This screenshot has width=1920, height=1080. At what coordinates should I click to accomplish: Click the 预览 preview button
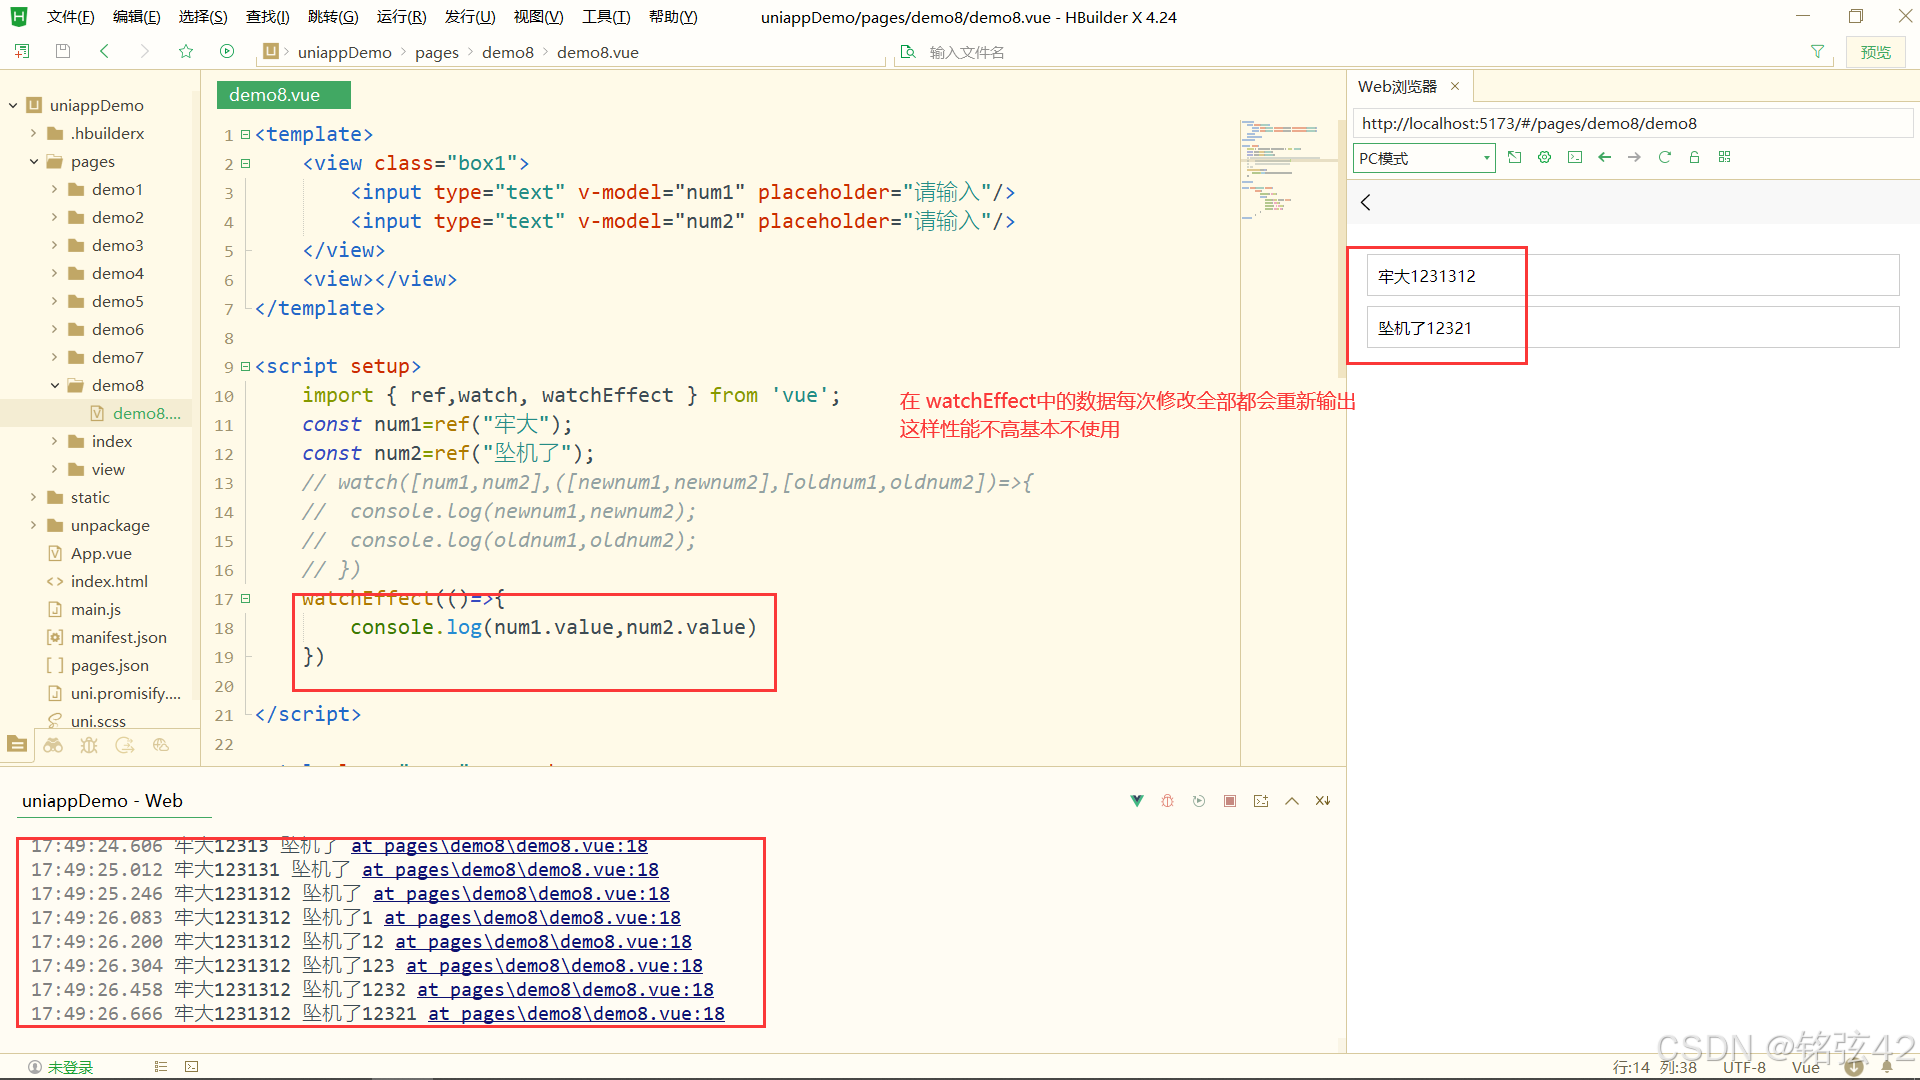coord(1875,52)
